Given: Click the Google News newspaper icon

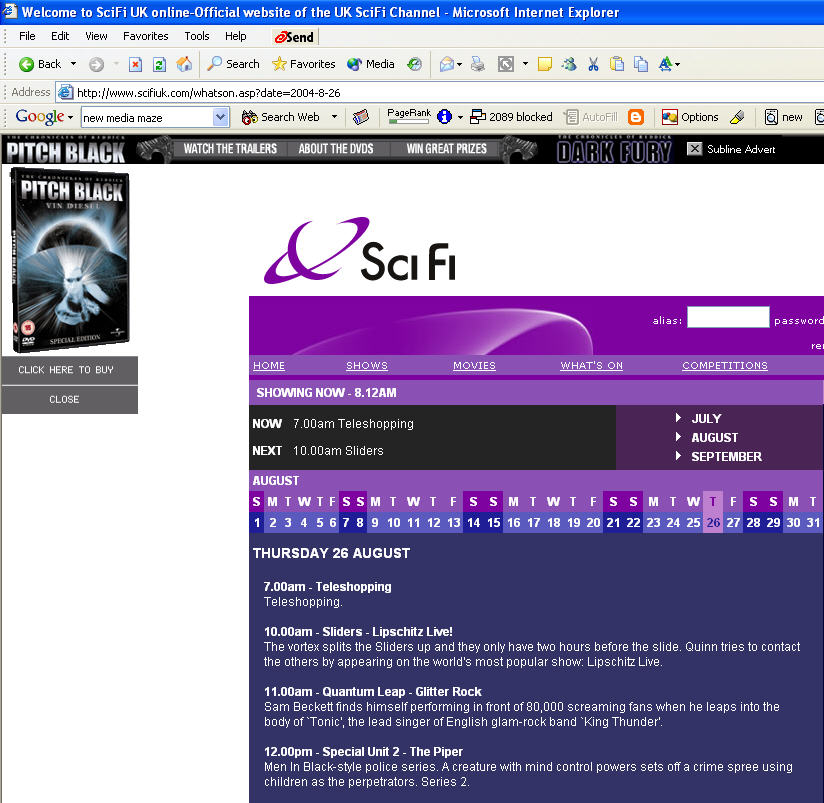Looking at the screenshot, I should click(x=360, y=117).
